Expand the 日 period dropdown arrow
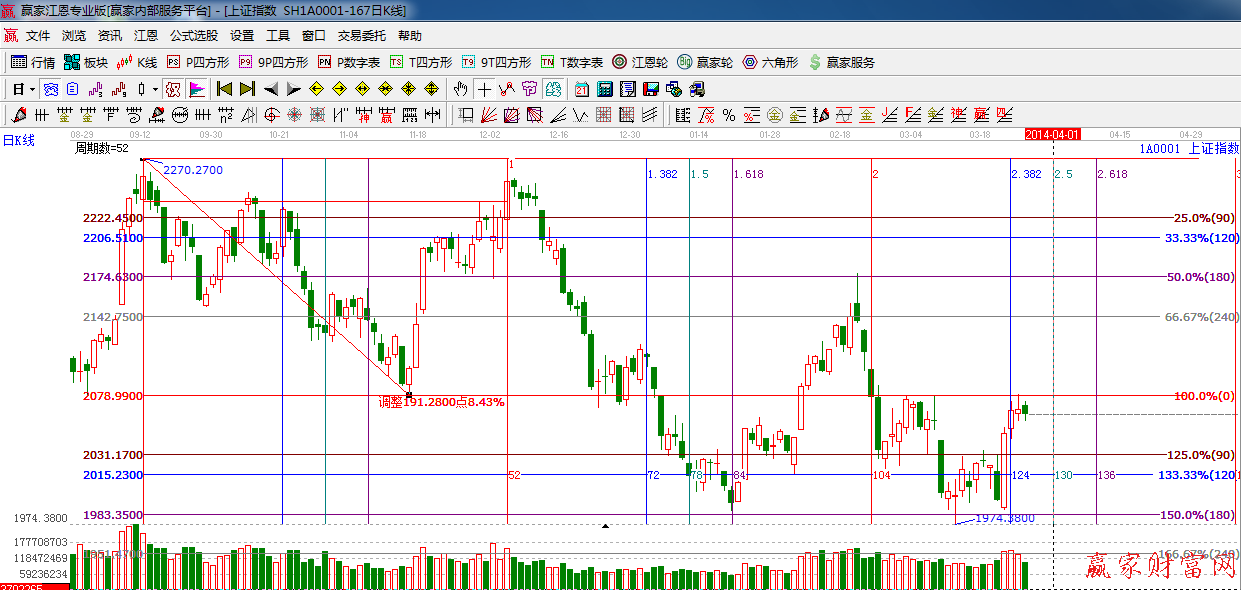The height and width of the screenshot is (590, 1241). (33, 89)
